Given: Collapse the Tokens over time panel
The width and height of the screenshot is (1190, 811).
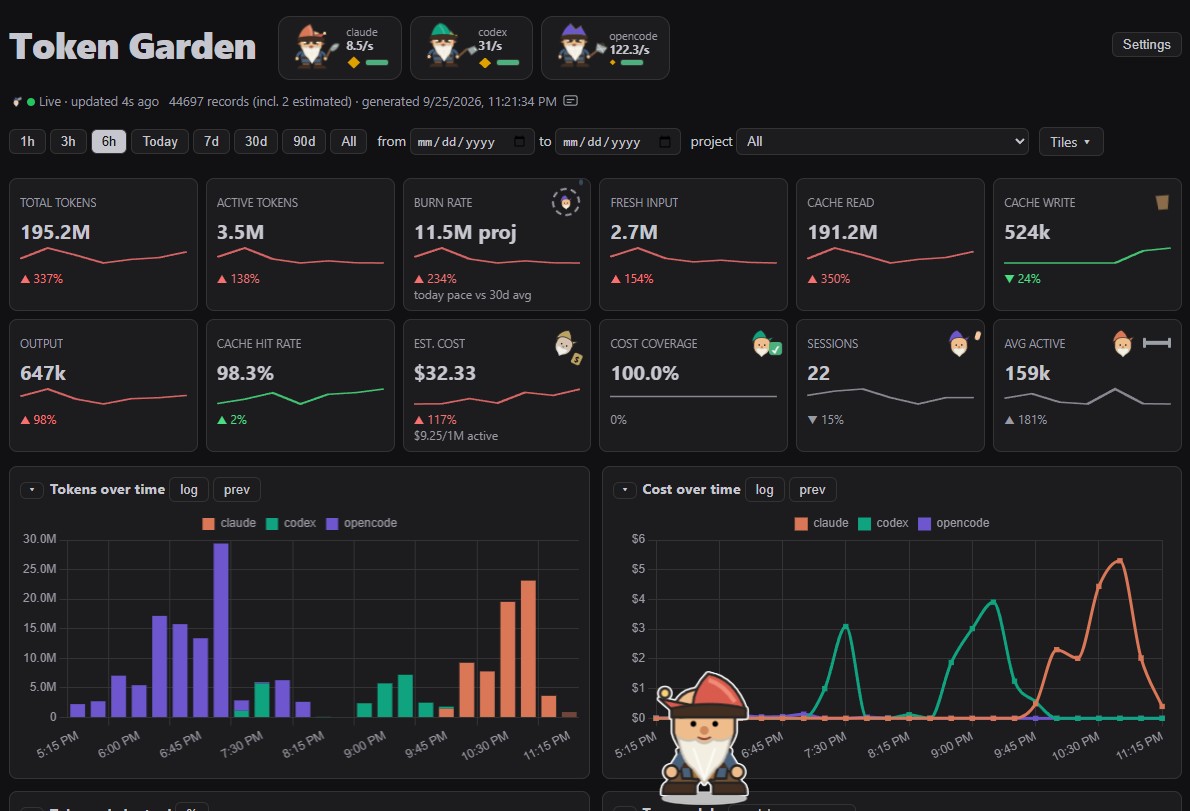Looking at the screenshot, I should point(32,490).
